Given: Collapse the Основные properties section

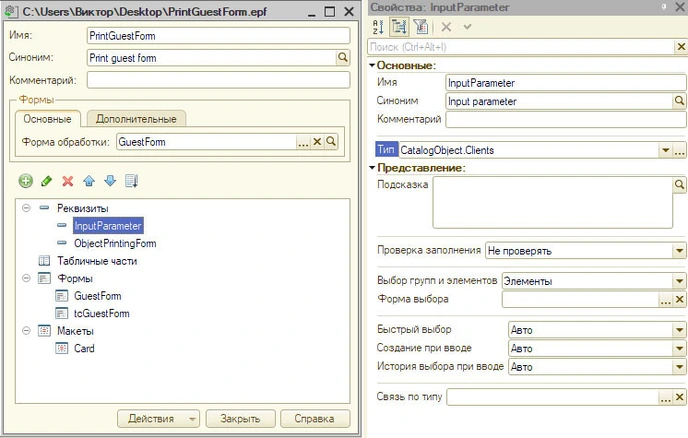Looking at the screenshot, I should coord(372,64).
